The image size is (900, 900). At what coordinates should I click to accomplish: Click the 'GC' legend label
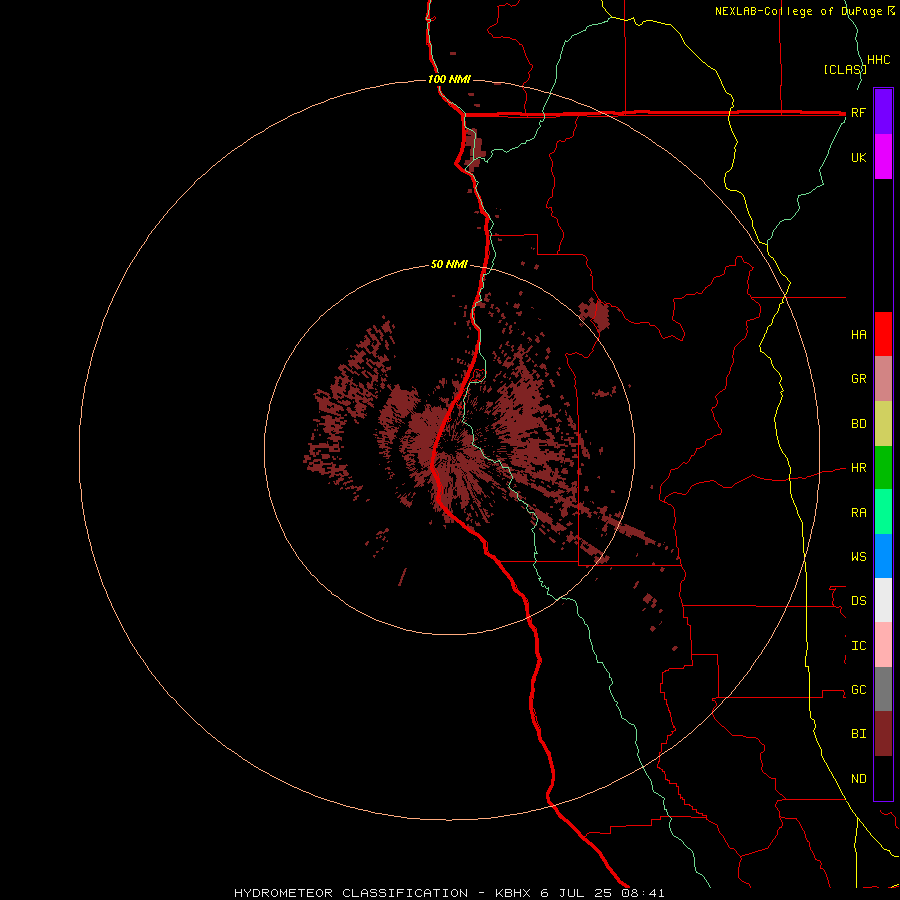(x=858, y=689)
